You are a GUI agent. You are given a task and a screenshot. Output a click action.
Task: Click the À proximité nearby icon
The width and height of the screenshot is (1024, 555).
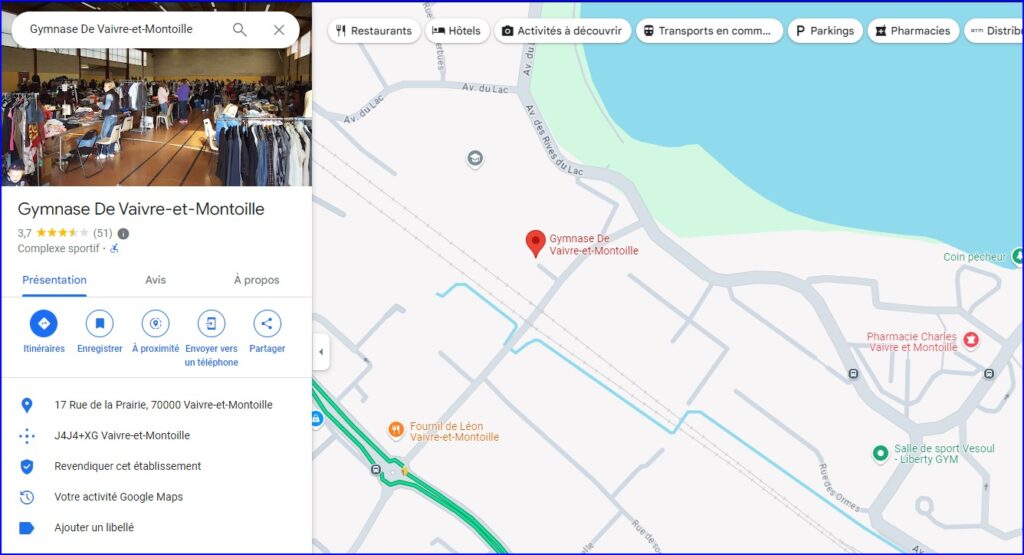tap(155, 323)
